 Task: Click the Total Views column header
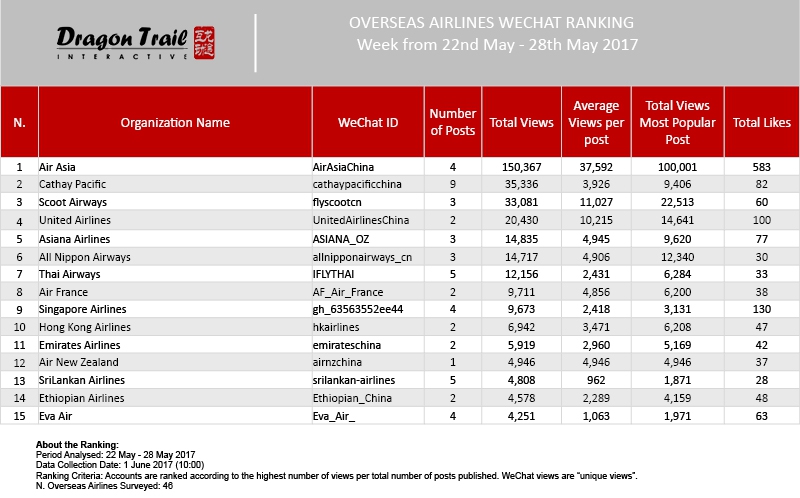tap(521, 122)
